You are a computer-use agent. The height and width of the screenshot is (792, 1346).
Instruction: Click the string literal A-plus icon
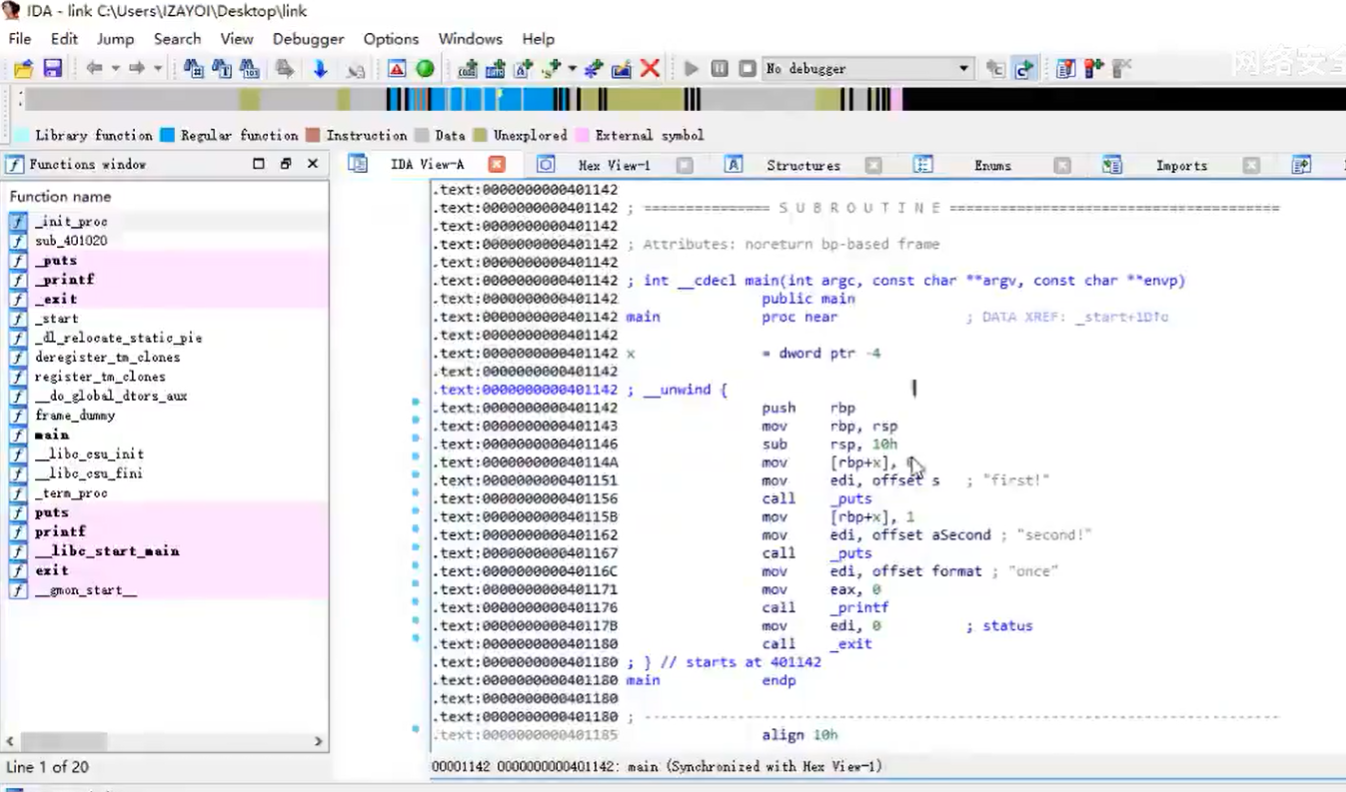tap(523, 69)
